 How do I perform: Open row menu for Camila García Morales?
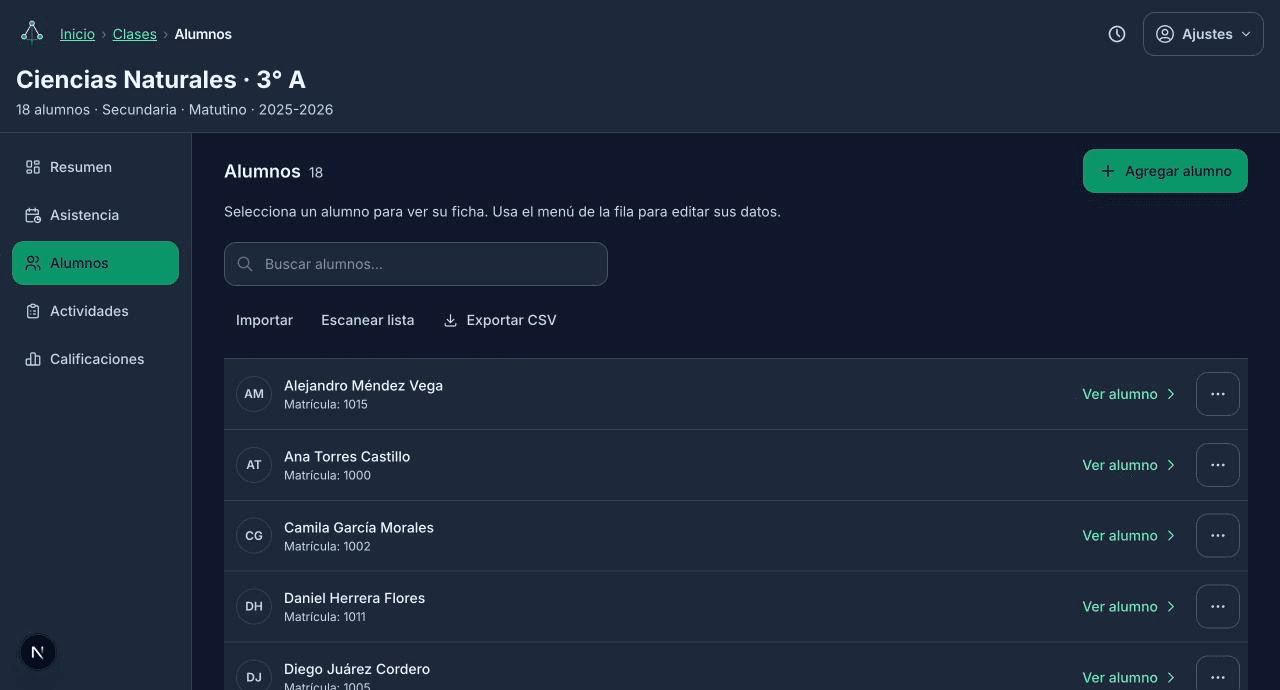(1218, 536)
